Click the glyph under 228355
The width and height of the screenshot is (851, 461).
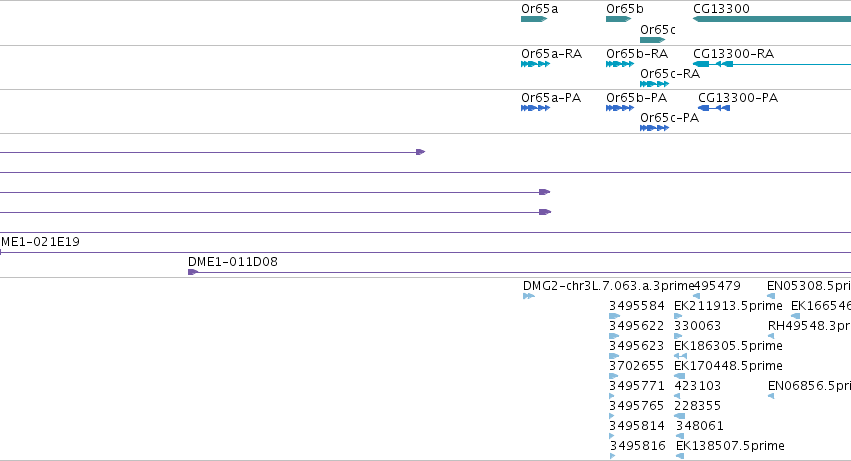pyautogui.click(x=679, y=416)
